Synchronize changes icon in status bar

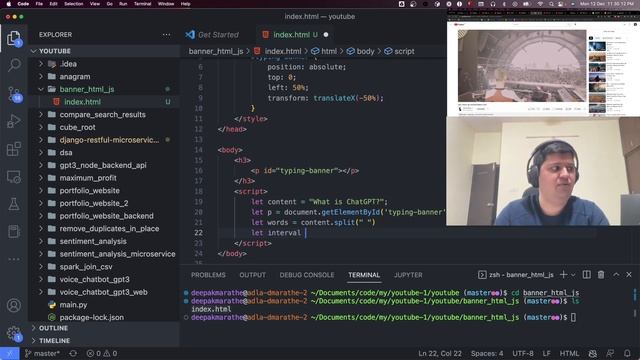(x=73, y=353)
